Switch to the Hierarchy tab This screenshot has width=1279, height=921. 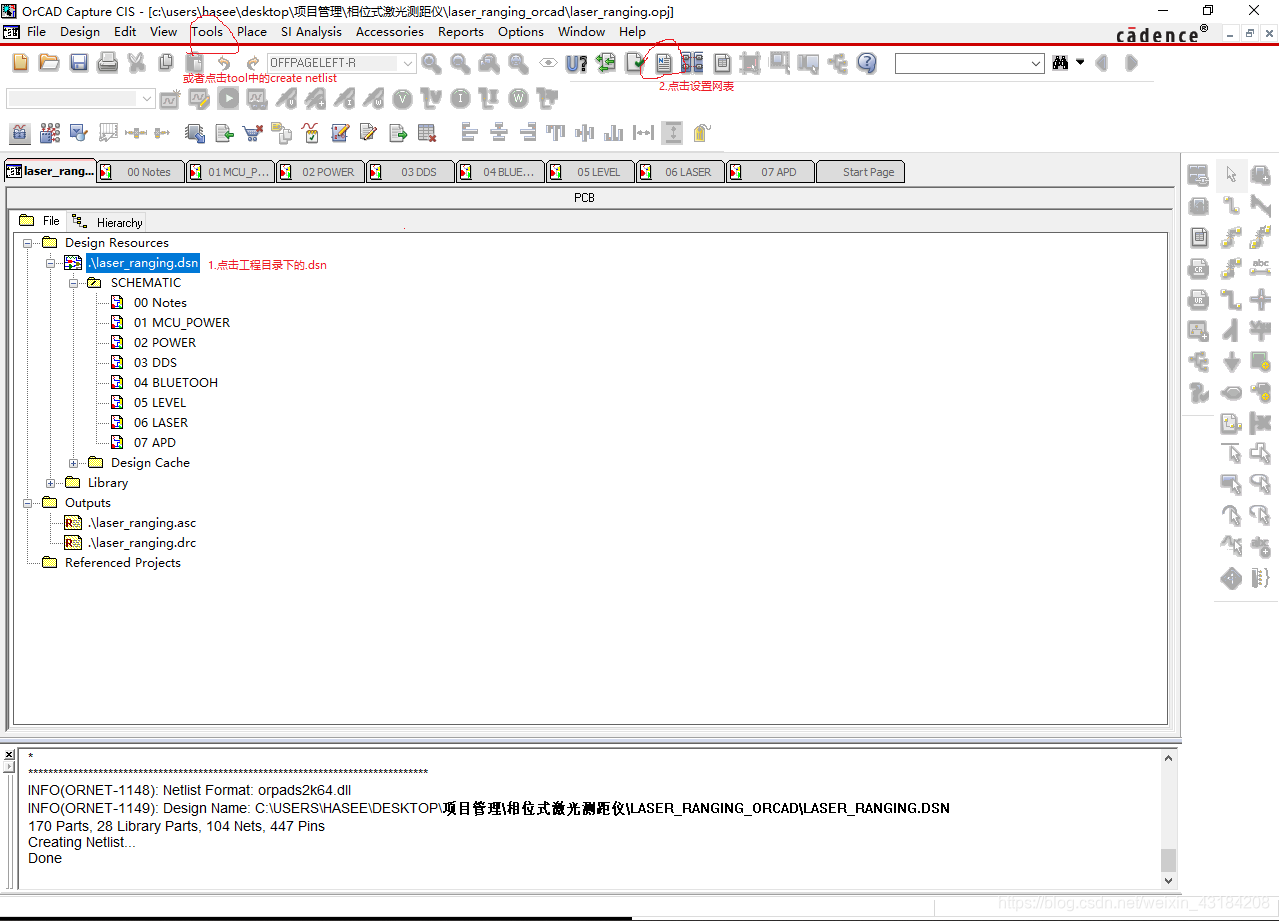(x=109, y=222)
